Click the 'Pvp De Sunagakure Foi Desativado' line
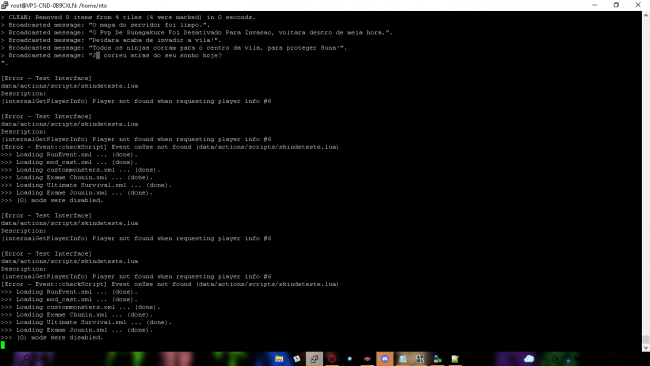The width and height of the screenshot is (650, 366). (197, 32)
